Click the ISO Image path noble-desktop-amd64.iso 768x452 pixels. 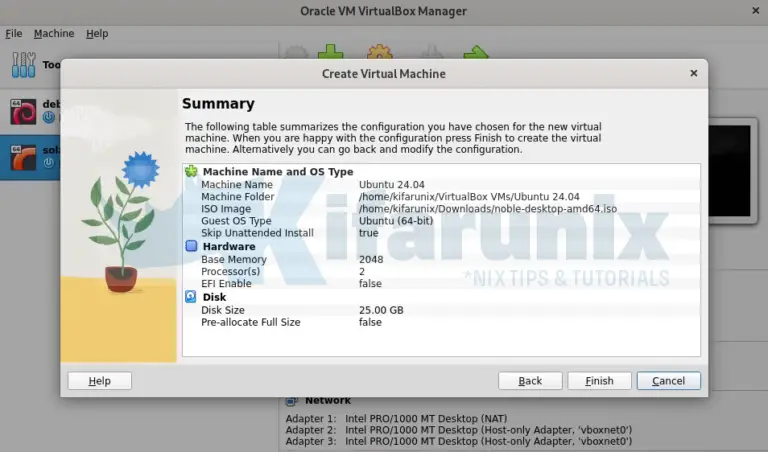click(x=487, y=209)
